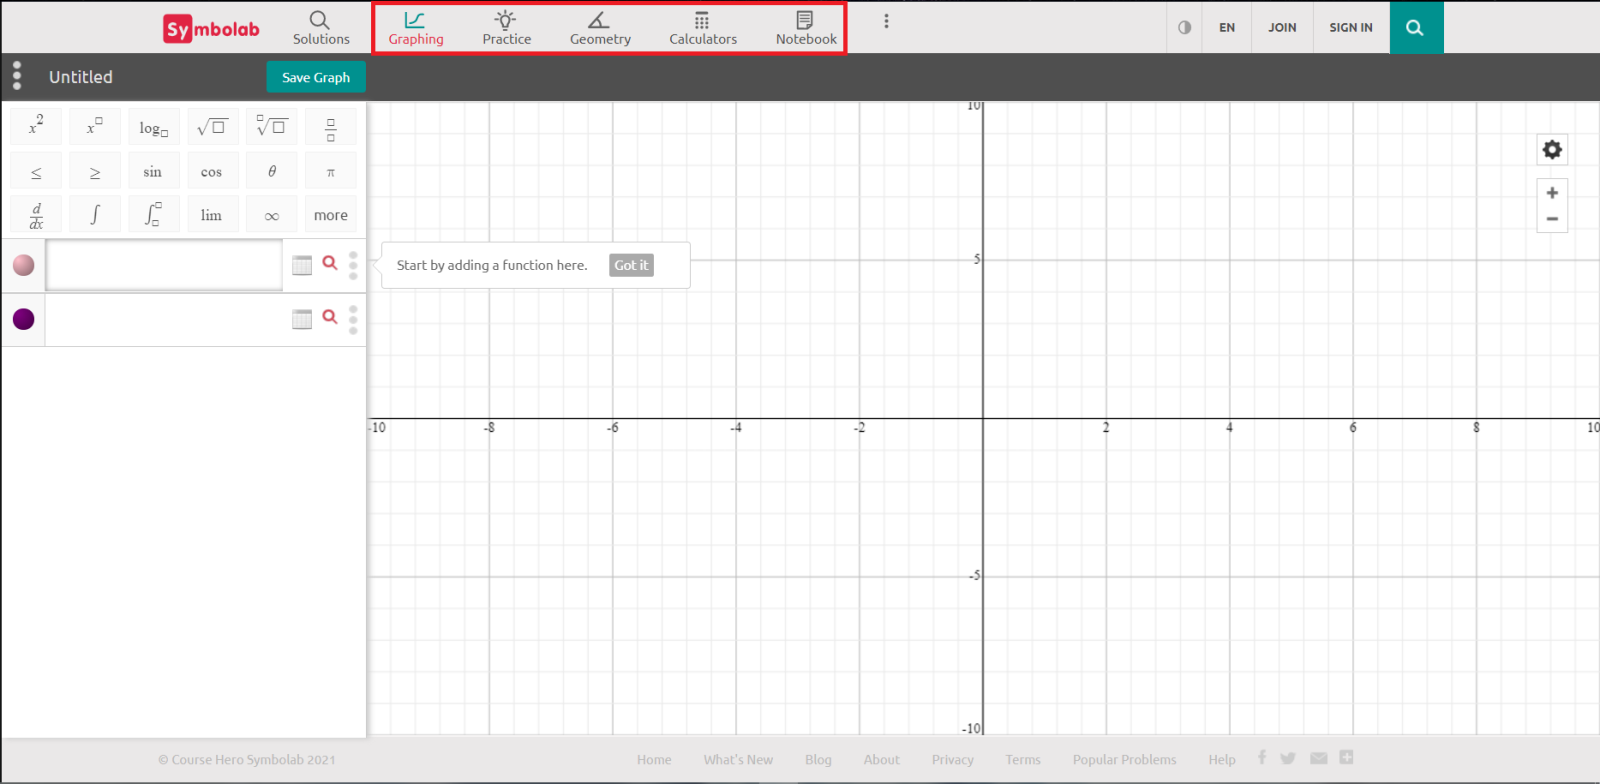Insert greater than or equal sign

coord(95,171)
